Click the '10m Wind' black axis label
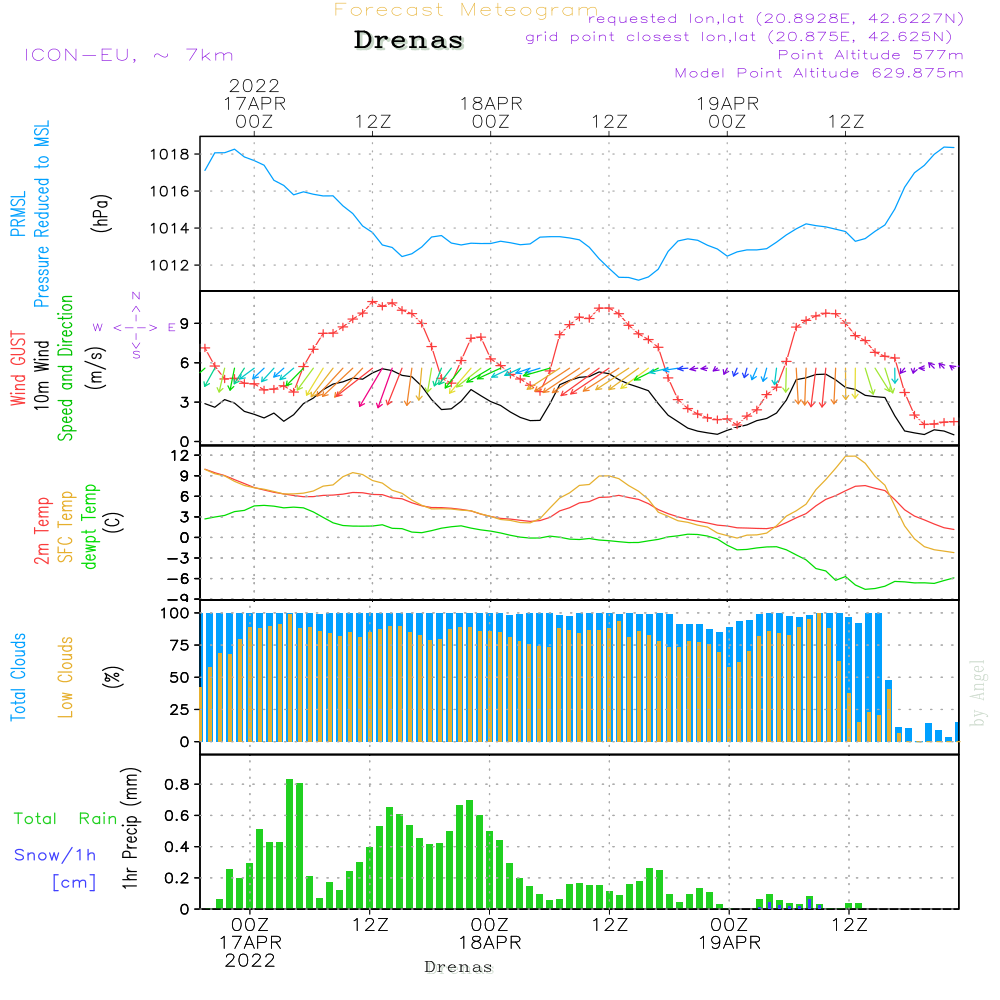 coord(41,374)
